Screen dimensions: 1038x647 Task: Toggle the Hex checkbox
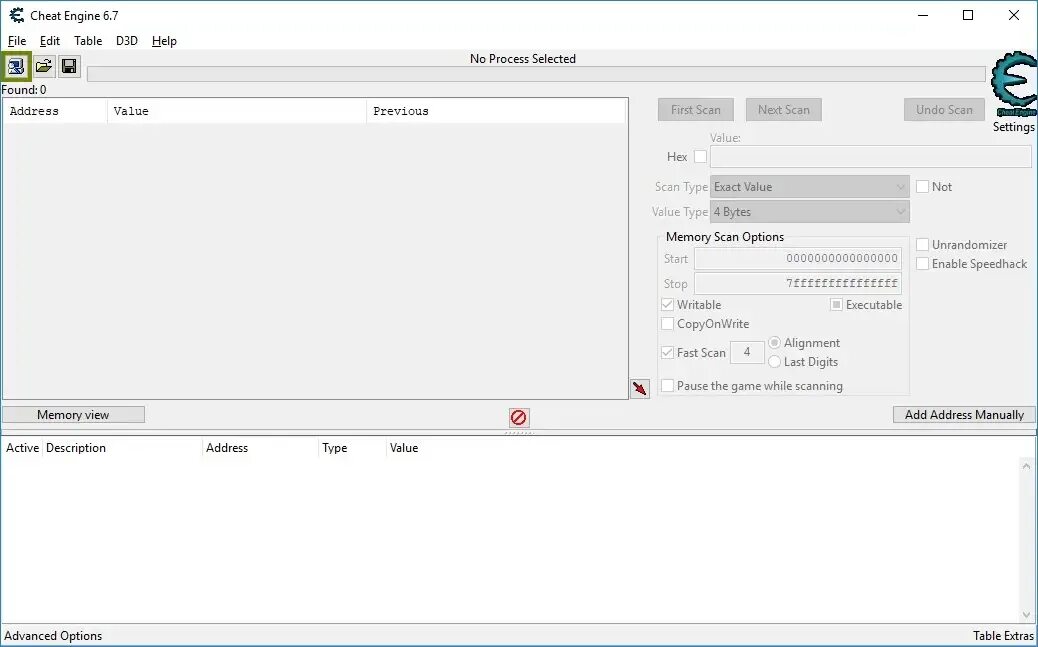[700, 157]
